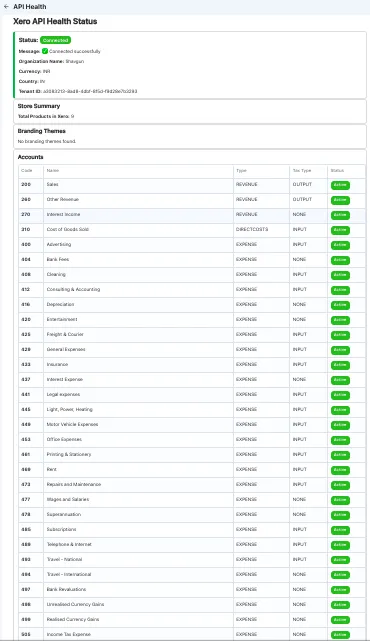
Task: Click the 'Status' column header
Action: (x=337, y=170)
